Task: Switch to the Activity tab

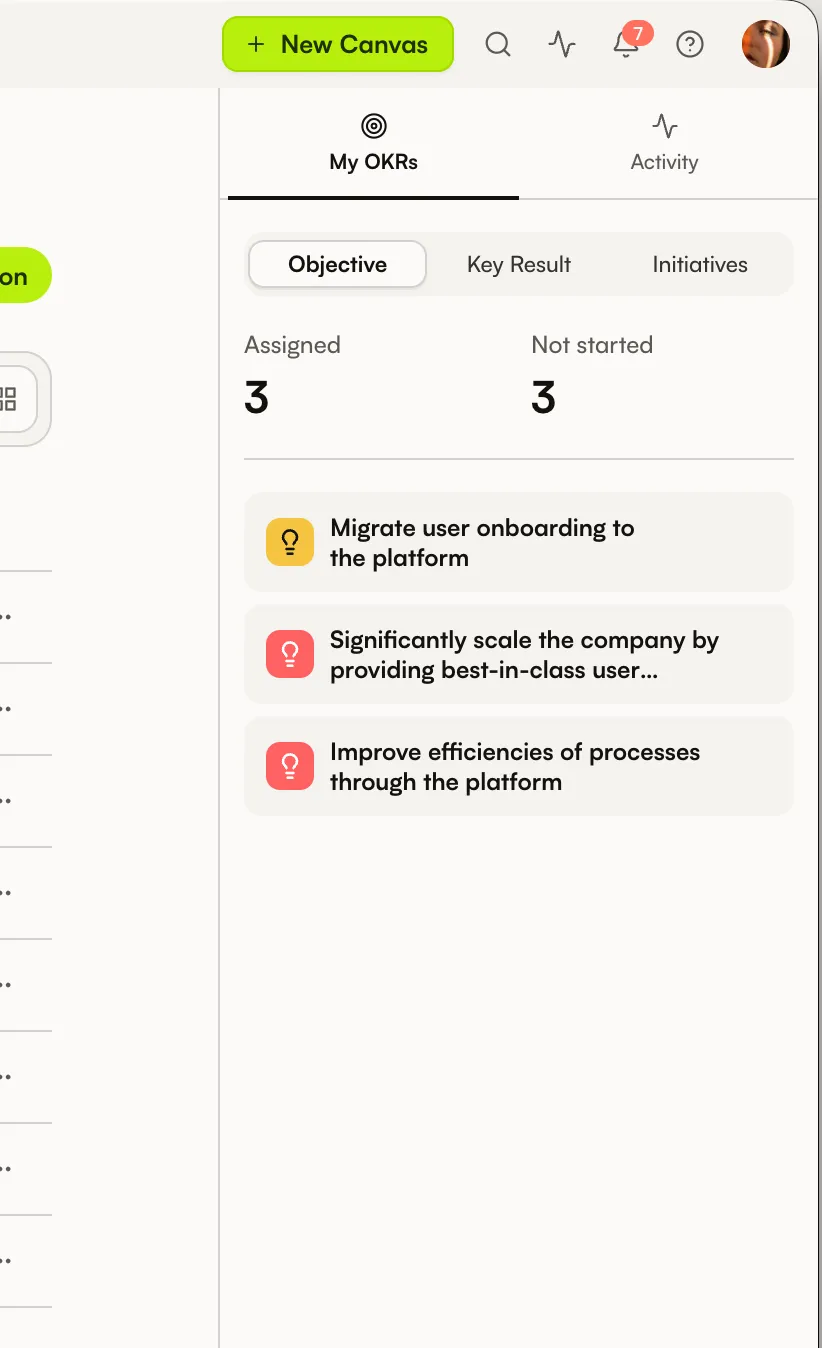Action: [x=664, y=145]
